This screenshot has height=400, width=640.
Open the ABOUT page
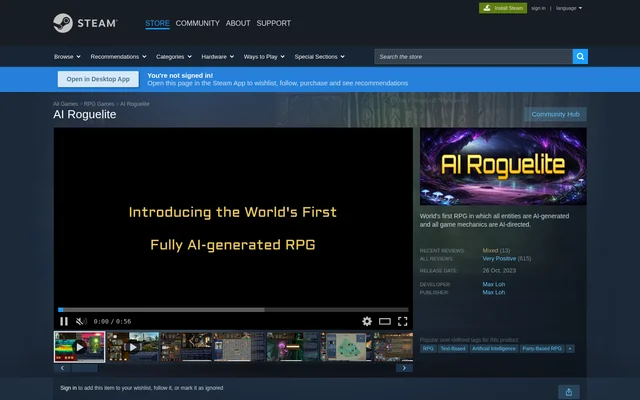tap(238, 23)
